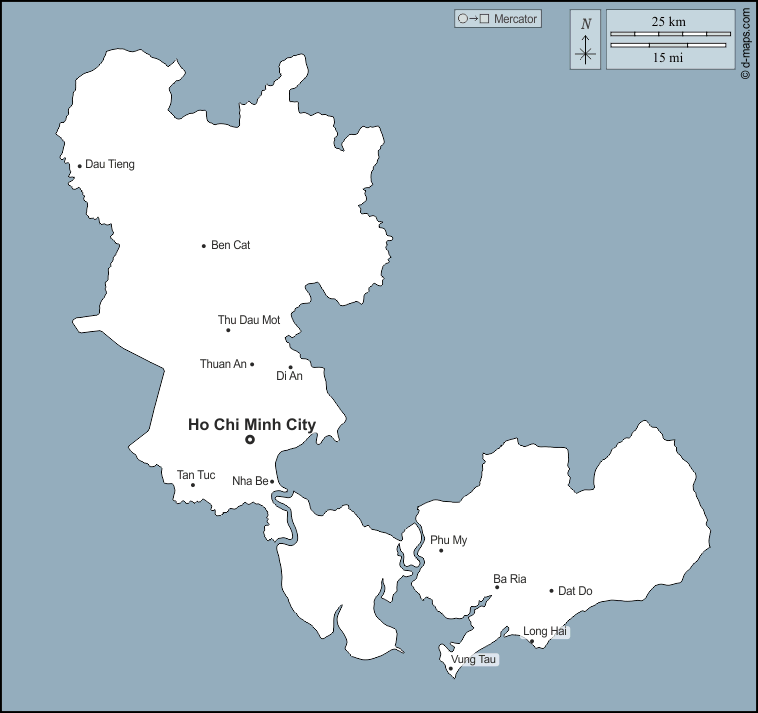
Task: Pick the Thu Dau Mot label
Action: click(x=249, y=320)
